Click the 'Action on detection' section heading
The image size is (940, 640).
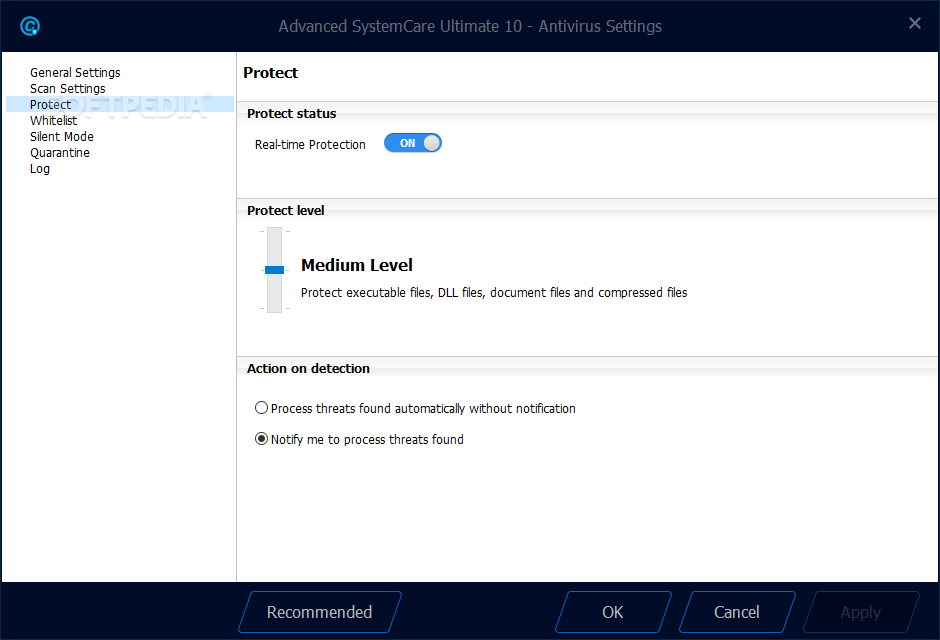click(x=308, y=369)
